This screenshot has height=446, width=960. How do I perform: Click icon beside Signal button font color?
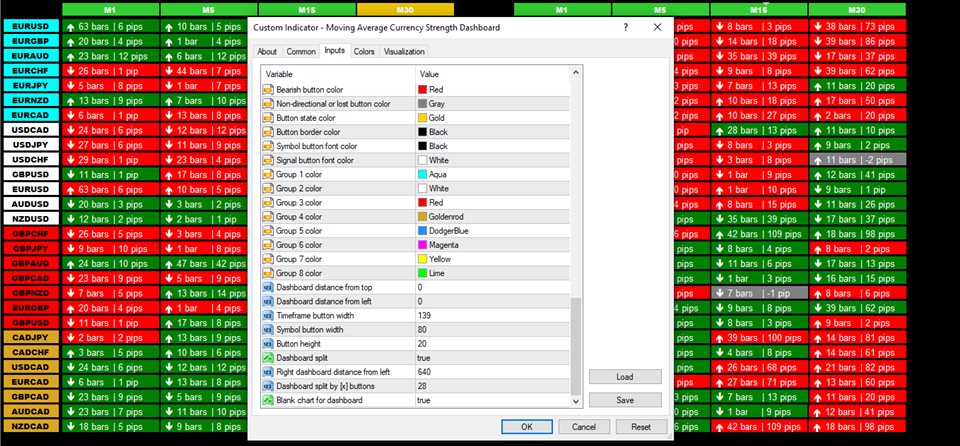pos(267,160)
